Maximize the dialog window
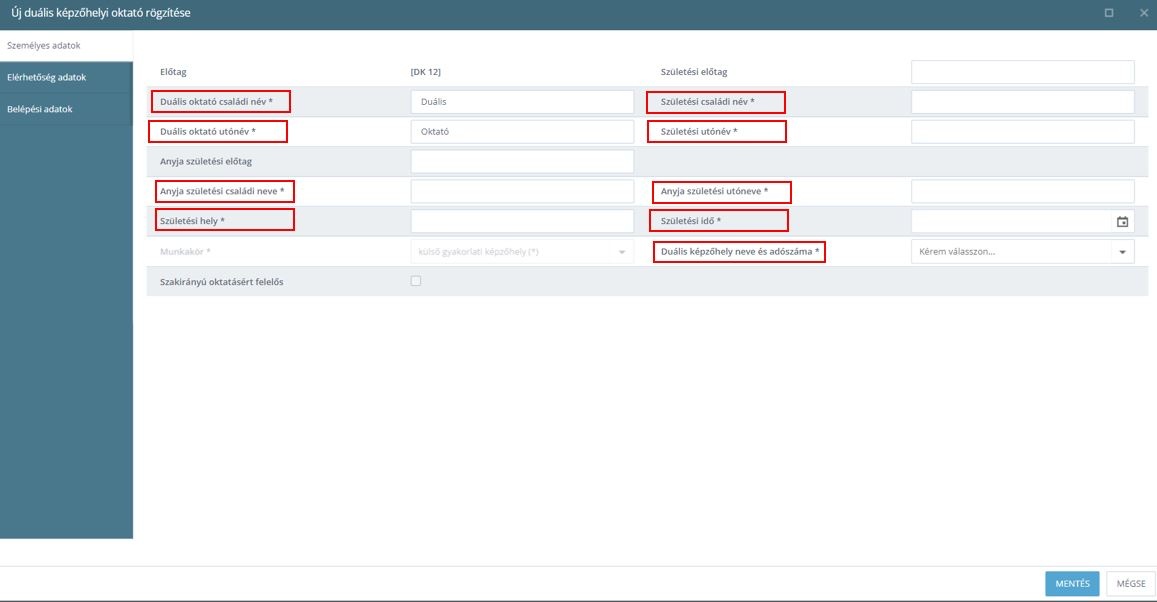Image resolution: width=1157 pixels, height=602 pixels. (x=1108, y=13)
